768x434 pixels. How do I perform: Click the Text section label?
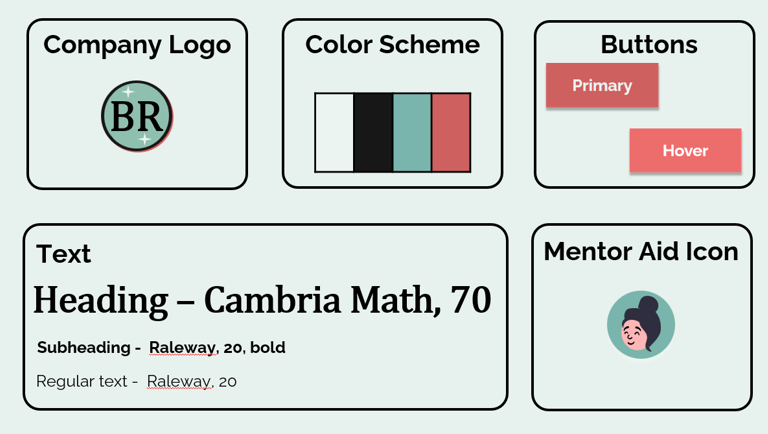pyautogui.click(x=64, y=254)
